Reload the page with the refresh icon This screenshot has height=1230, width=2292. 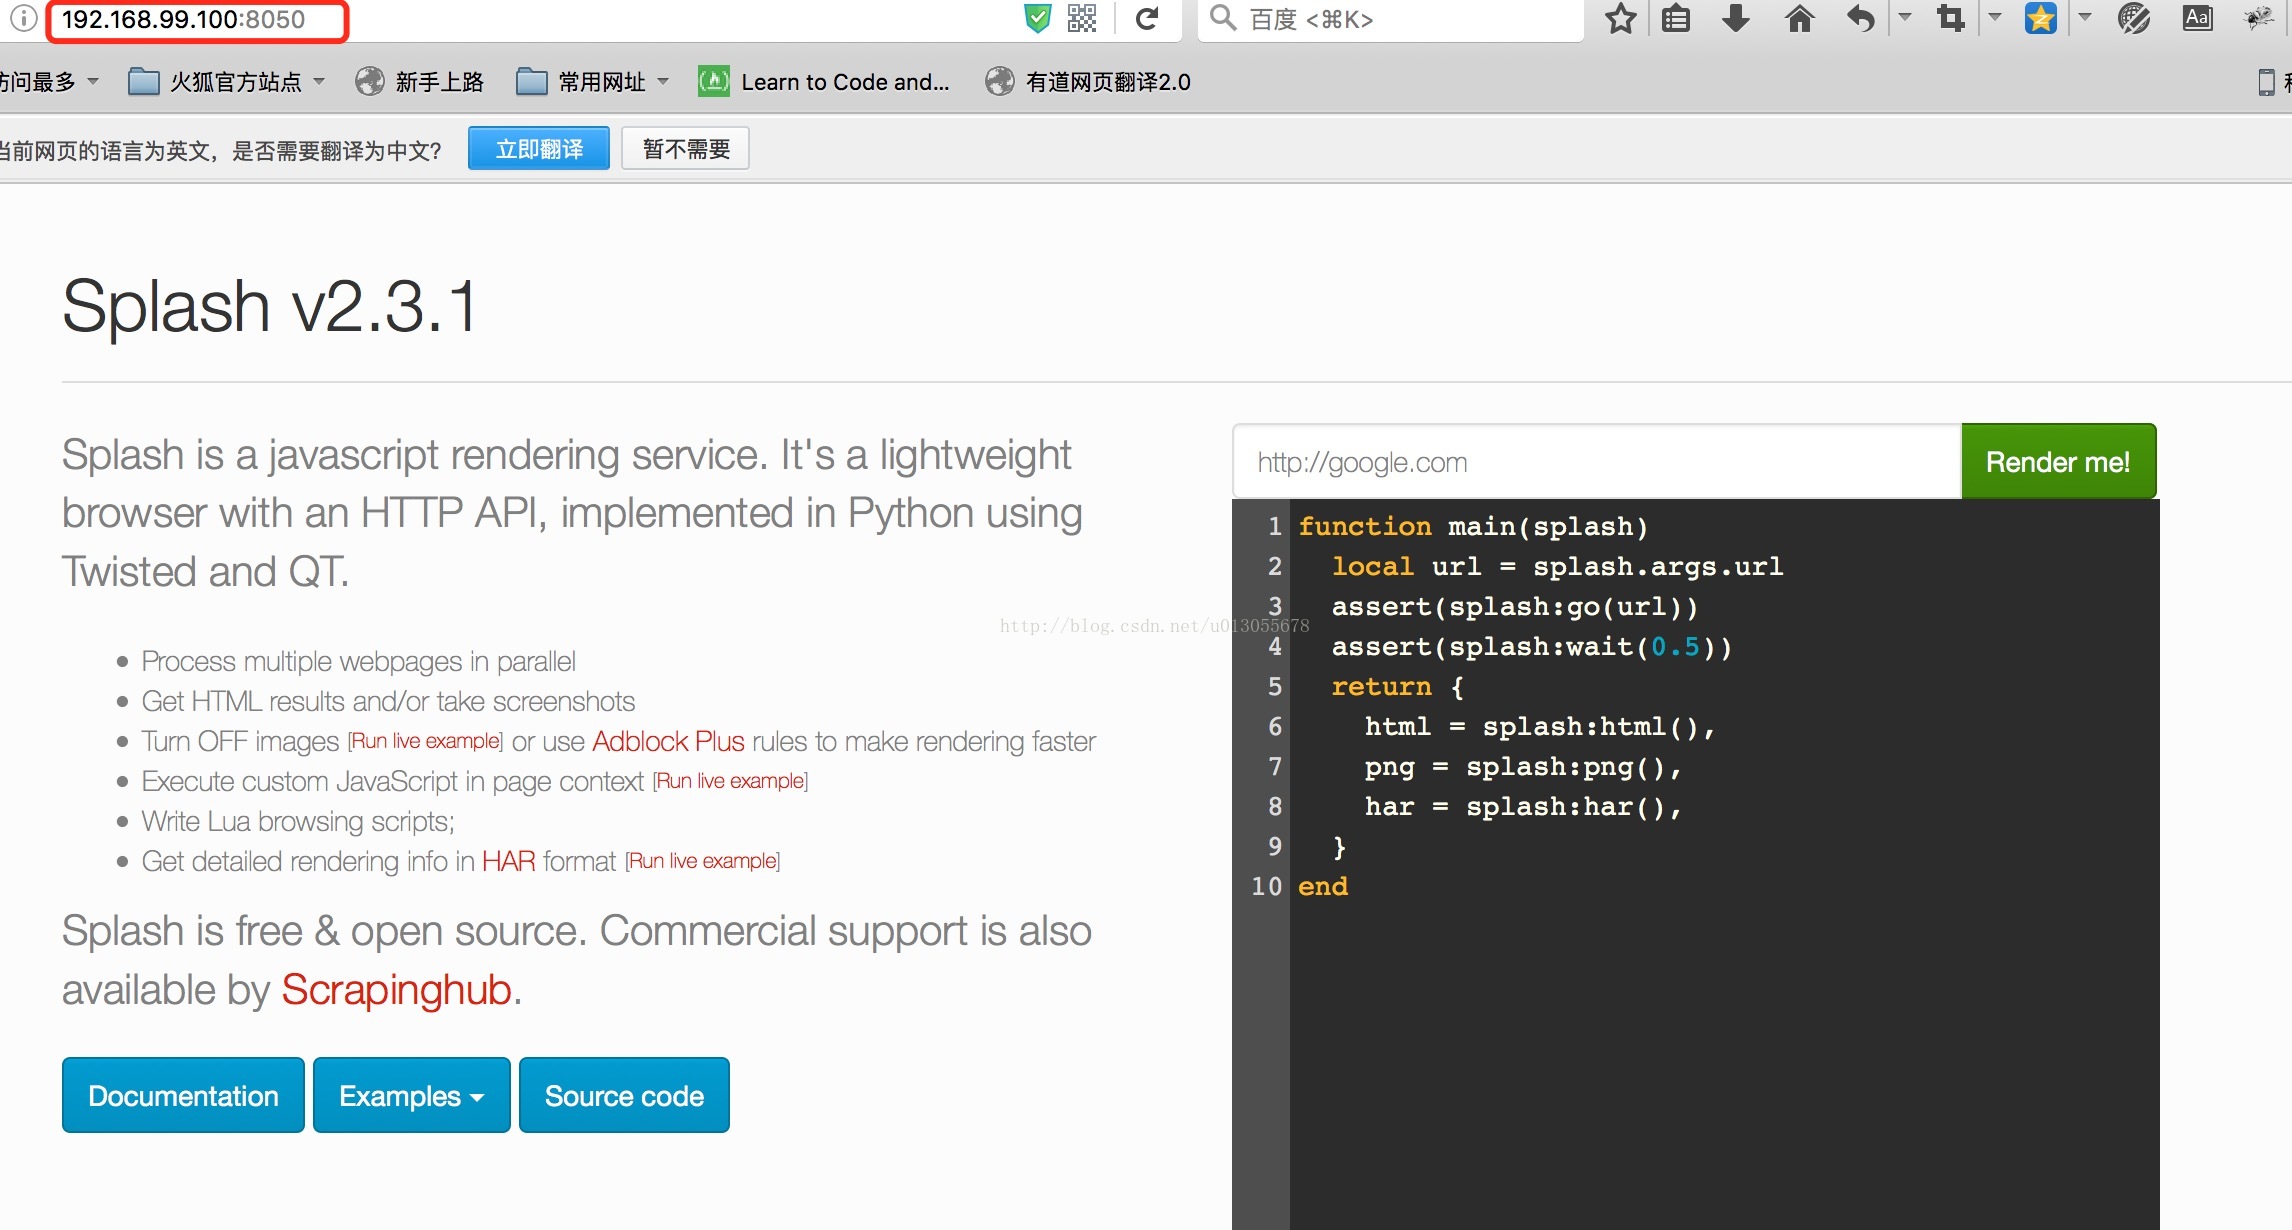click(1148, 18)
